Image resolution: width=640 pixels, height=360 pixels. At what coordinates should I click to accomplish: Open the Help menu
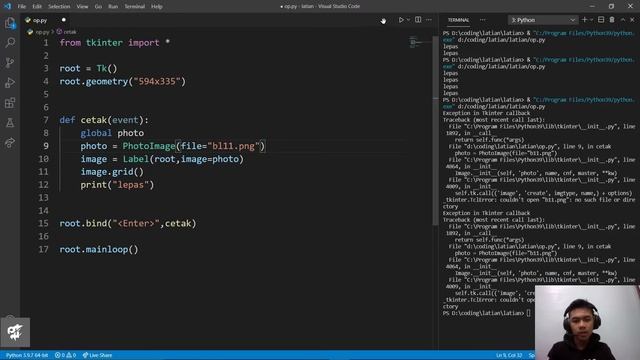[157, 7]
